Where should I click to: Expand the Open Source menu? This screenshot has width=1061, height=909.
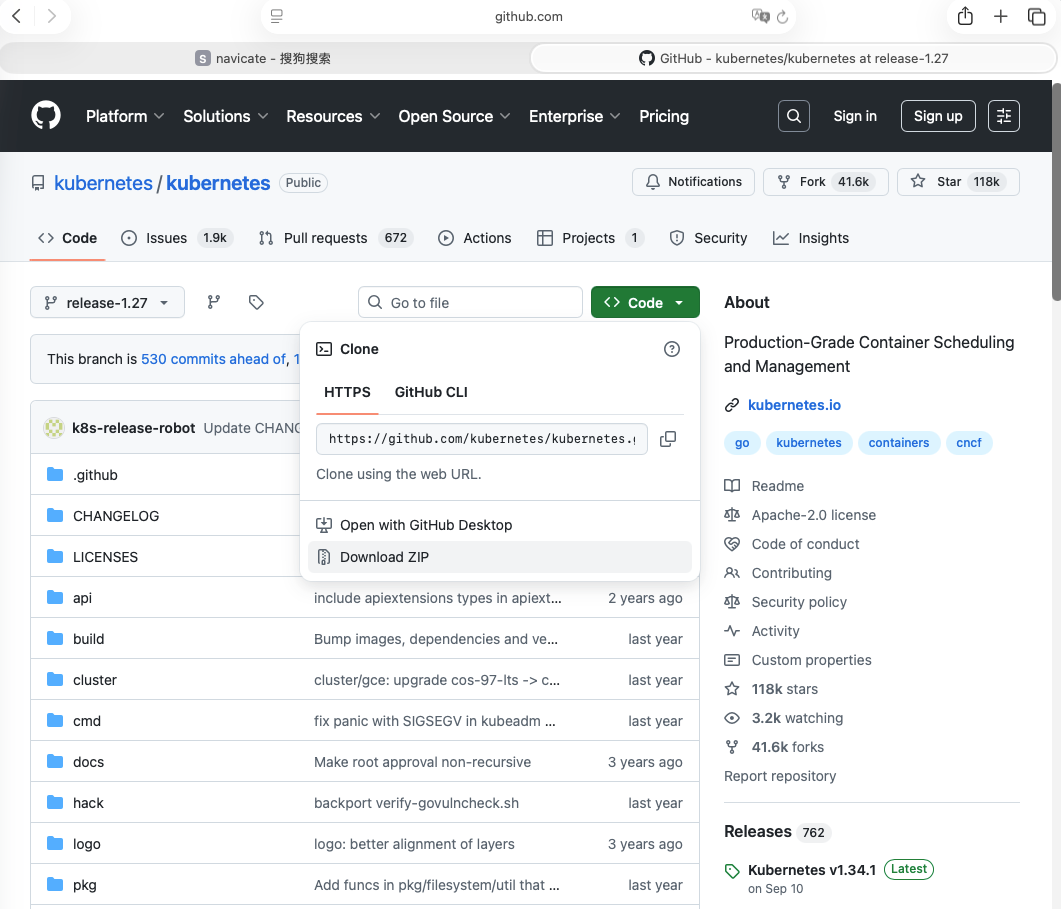pos(454,116)
